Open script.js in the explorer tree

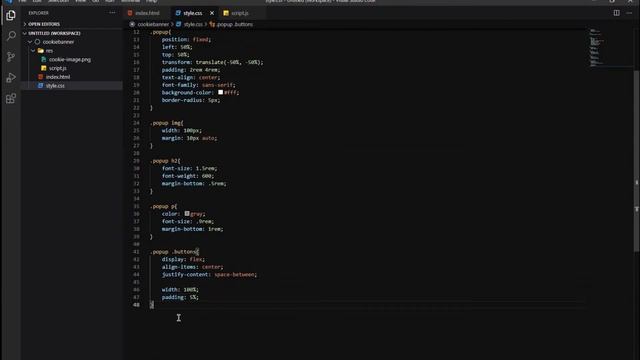pyautogui.click(x=58, y=68)
